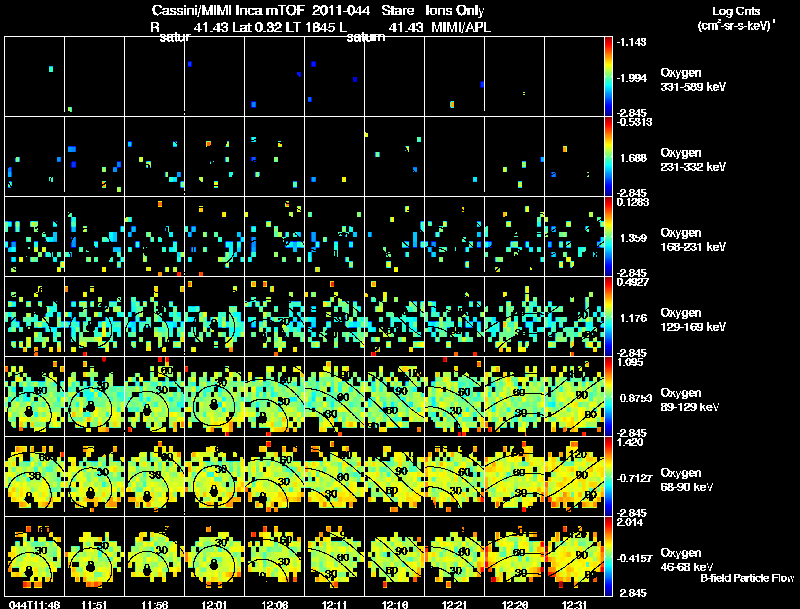Click the top row color scale bar
The image size is (800, 609).
[x=608, y=77]
